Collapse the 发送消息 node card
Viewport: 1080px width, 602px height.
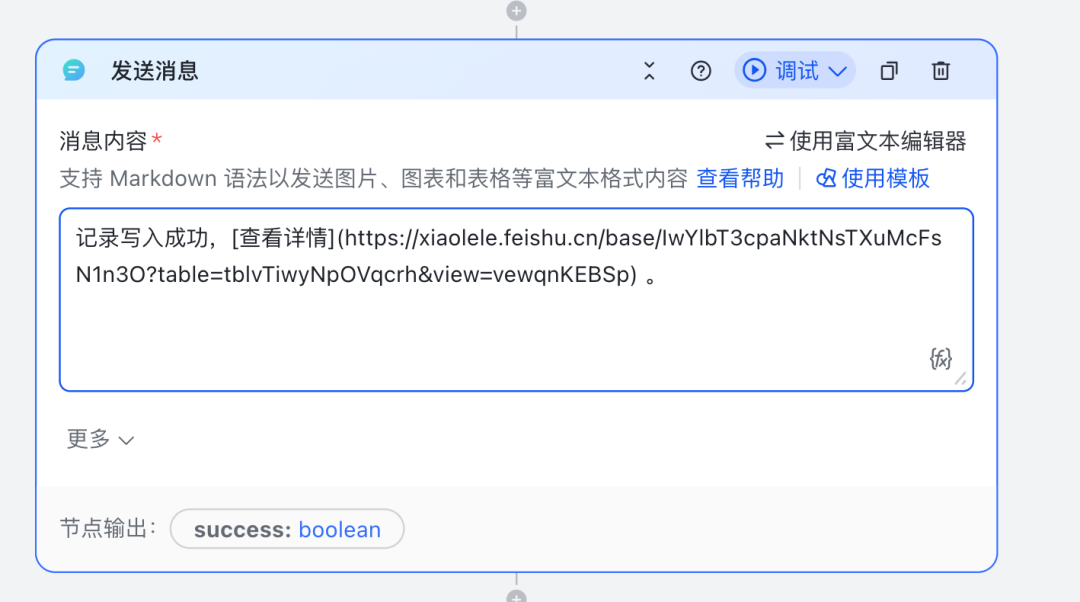649,70
